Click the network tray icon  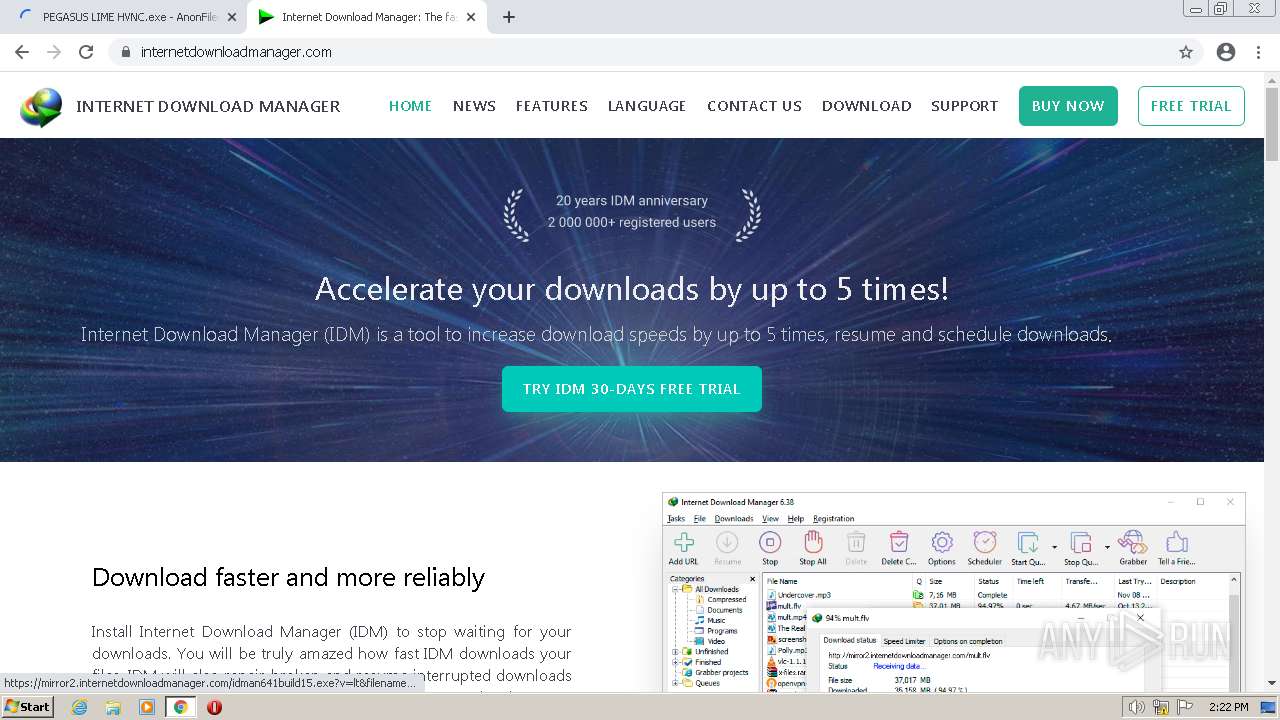(x=1161, y=707)
